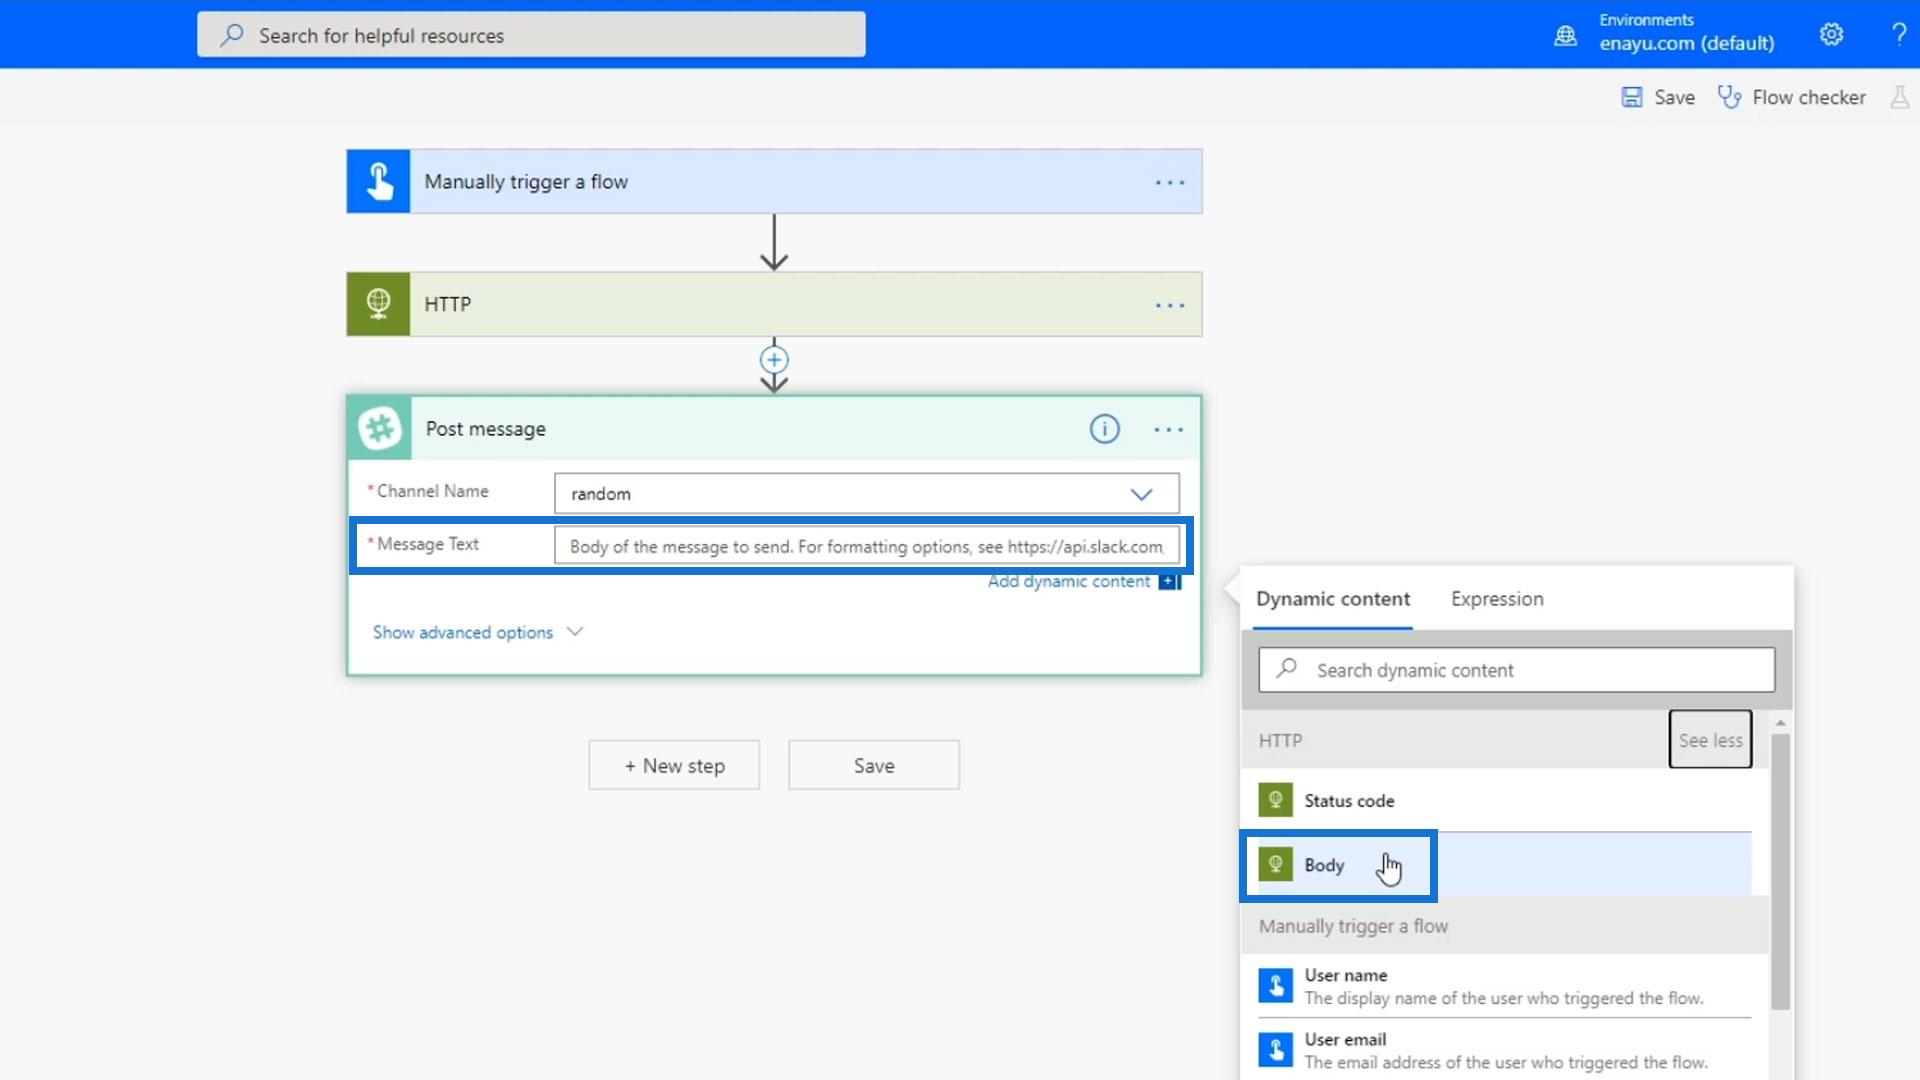
Task: Open the settings gear icon
Action: [1831, 34]
